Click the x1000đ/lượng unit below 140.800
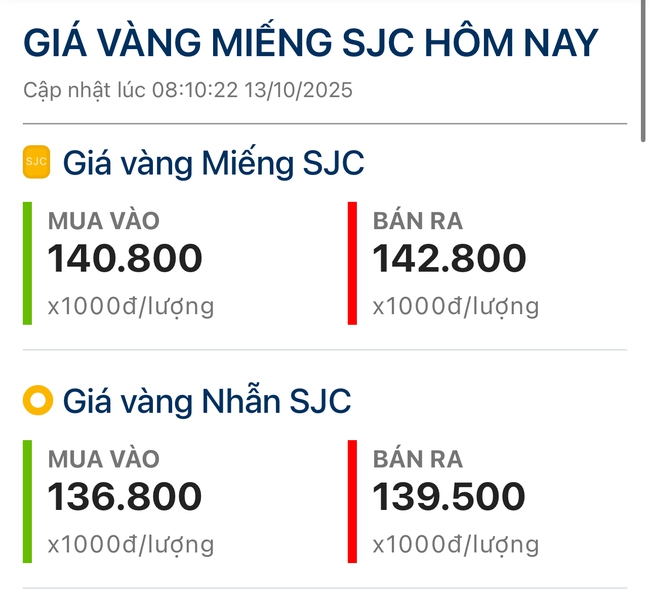The height and width of the screenshot is (600, 650). [131, 306]
